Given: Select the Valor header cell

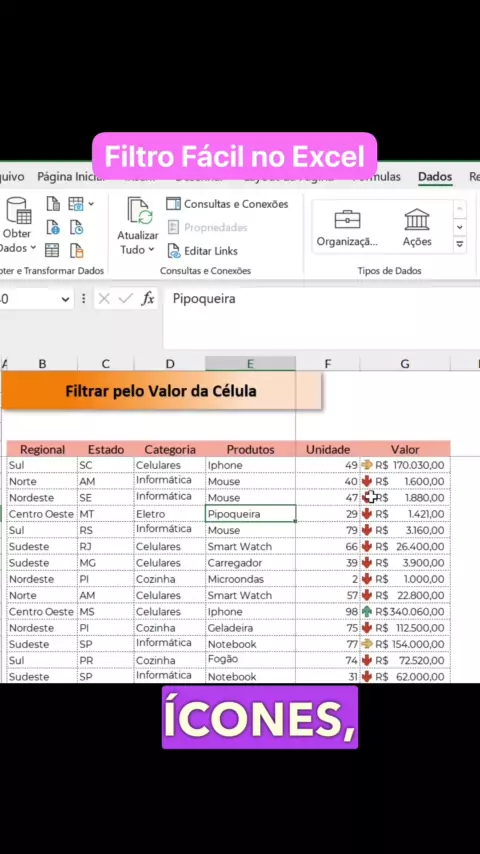Looking at the screenshot, I should pos(405,449).
